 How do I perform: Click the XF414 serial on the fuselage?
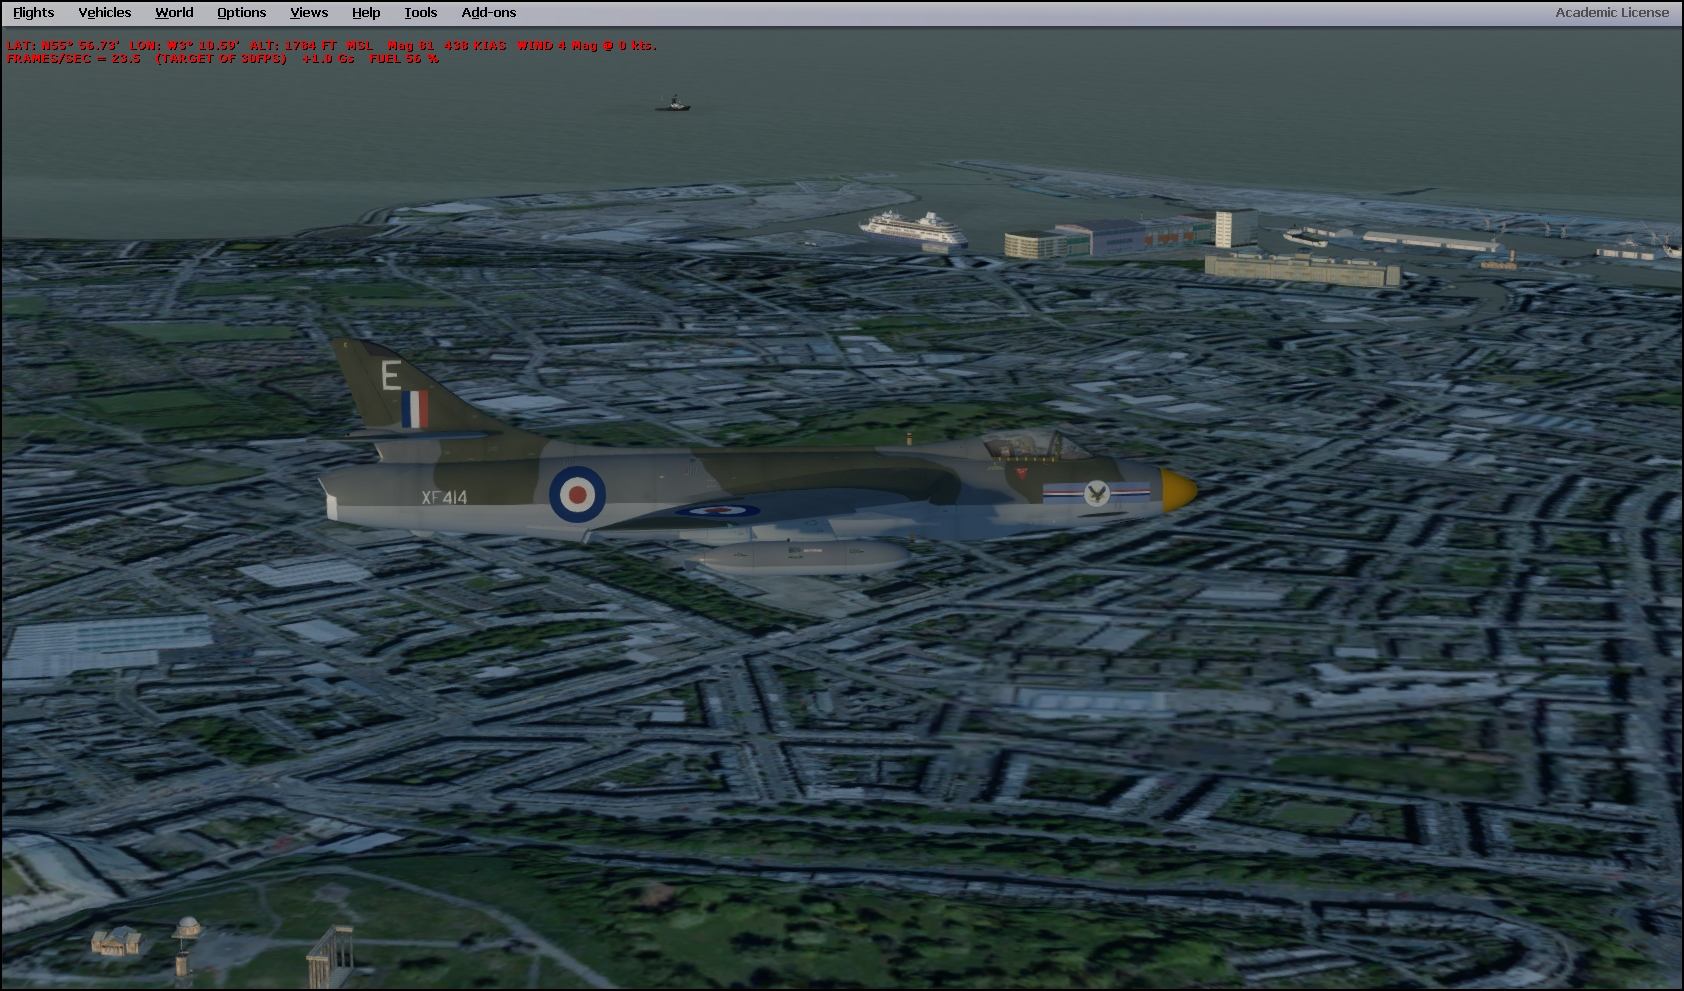tap(444, 497)
